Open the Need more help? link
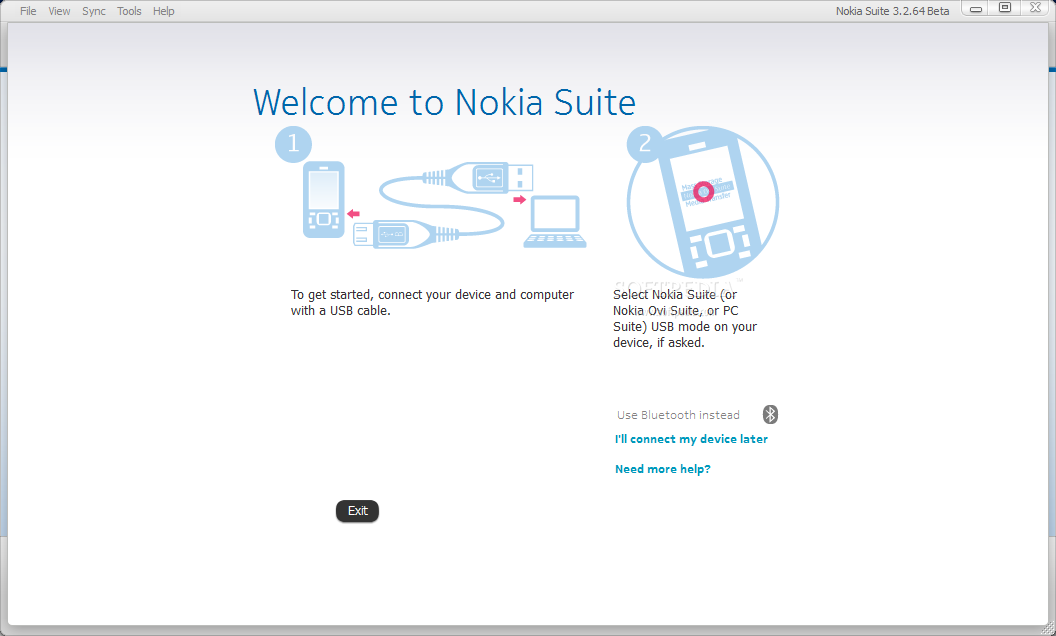Image resolution: width=1056 pixels, height=636 pixels. click(x=663, y=469)
